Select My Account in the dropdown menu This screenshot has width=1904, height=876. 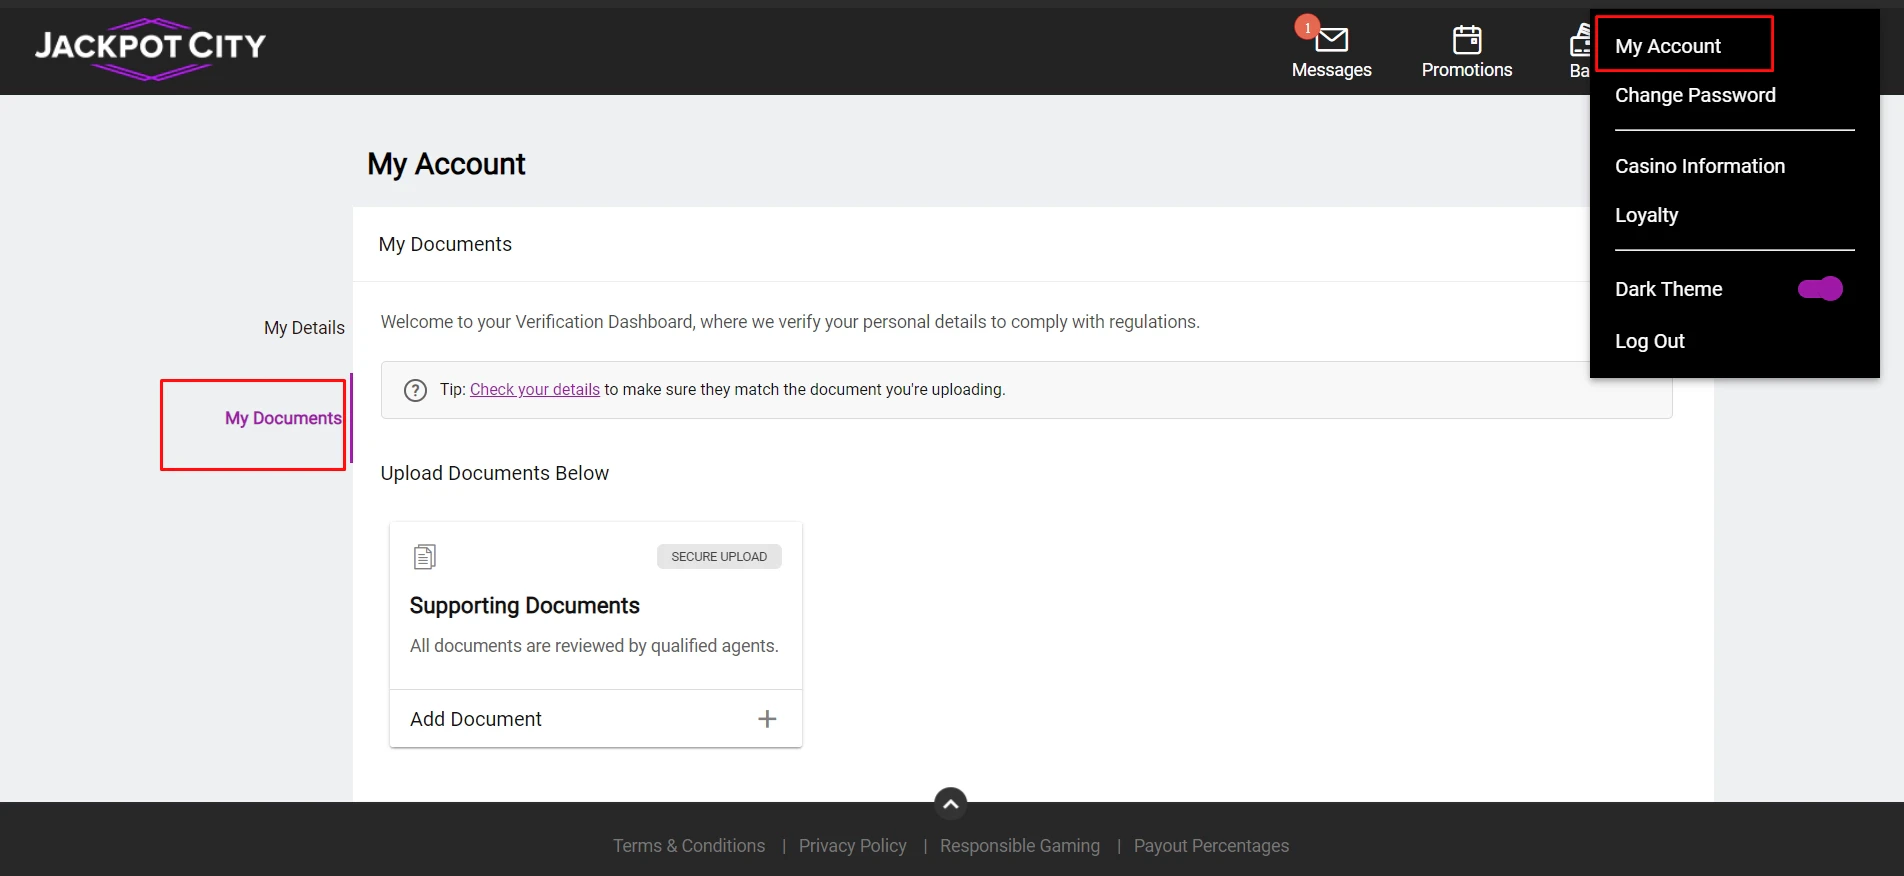pos(1668,46)
